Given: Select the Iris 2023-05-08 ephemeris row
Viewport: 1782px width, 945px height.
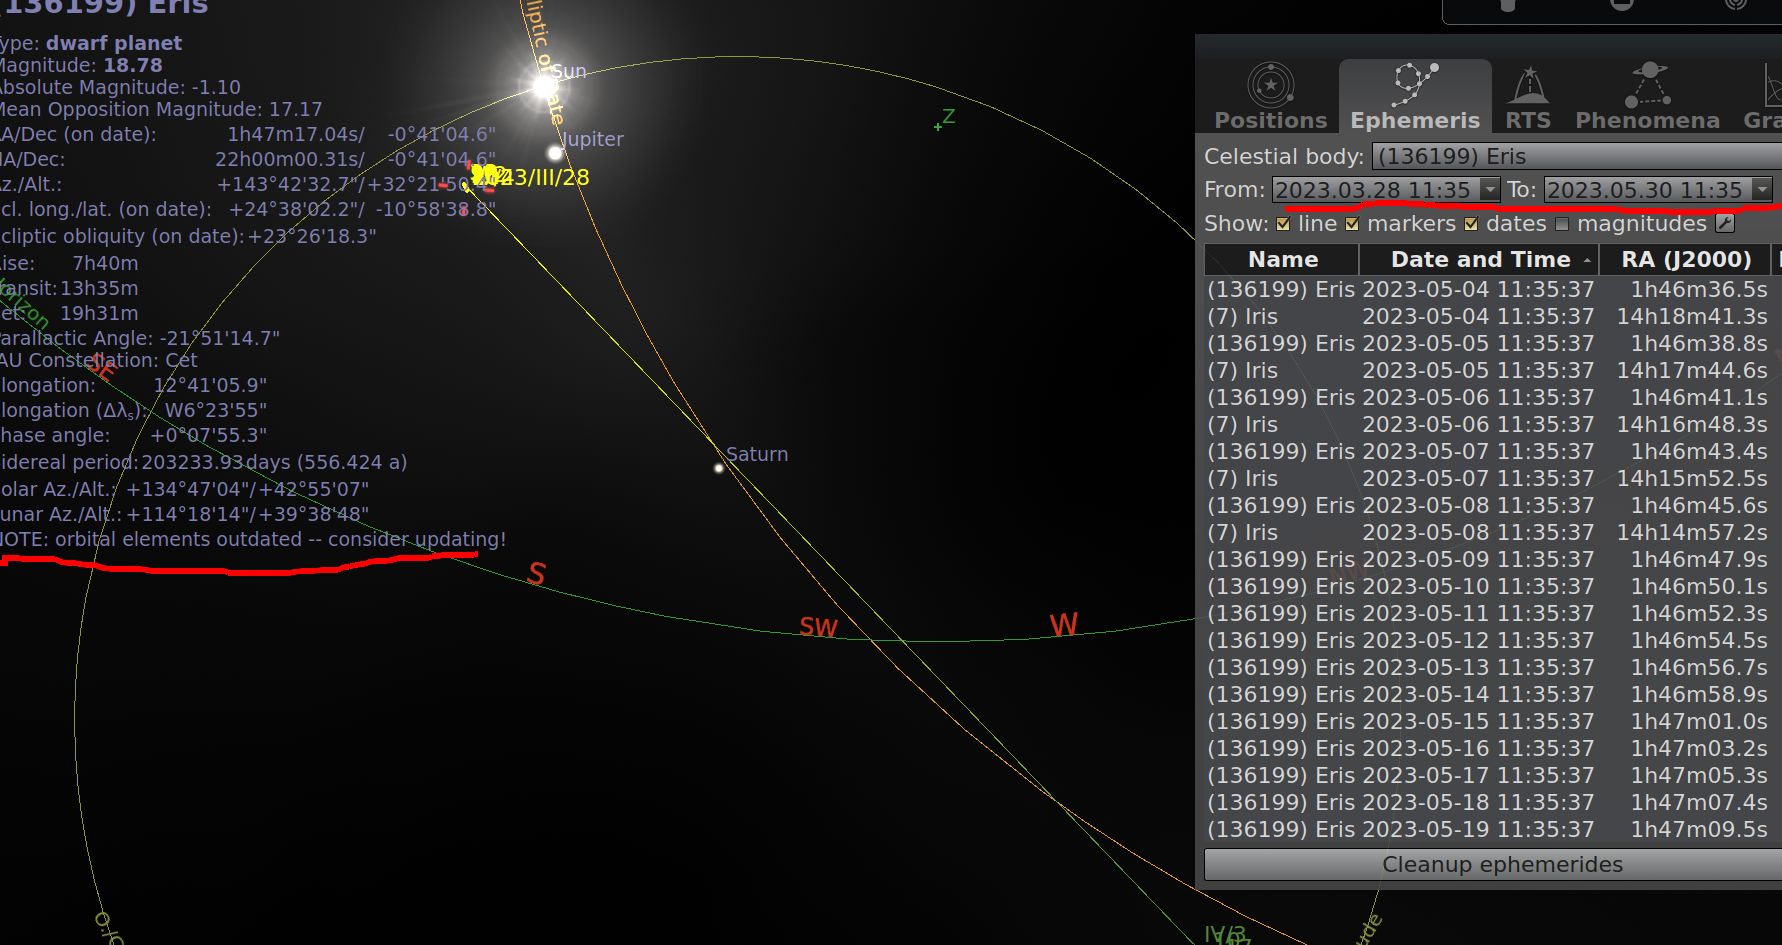Looking at the screenshot, I should 1400,532.
